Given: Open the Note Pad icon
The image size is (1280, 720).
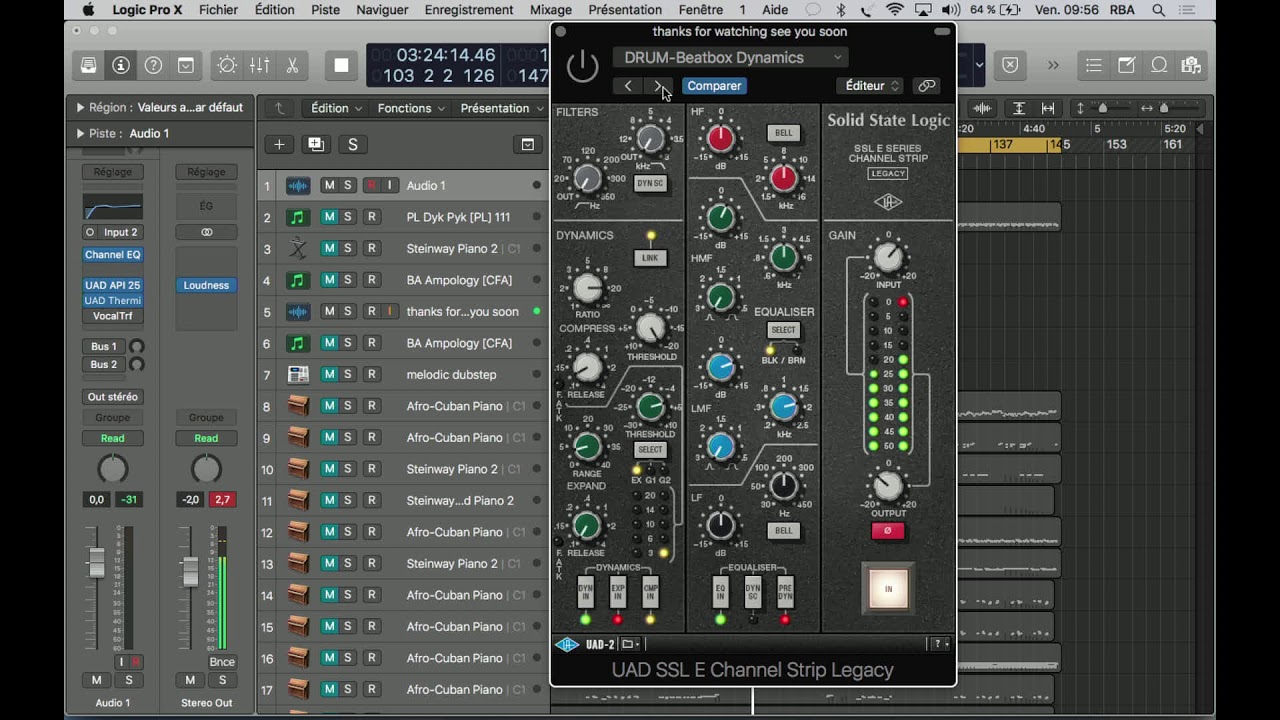Looking at the screenshot, I should (x=1127, y=65).
